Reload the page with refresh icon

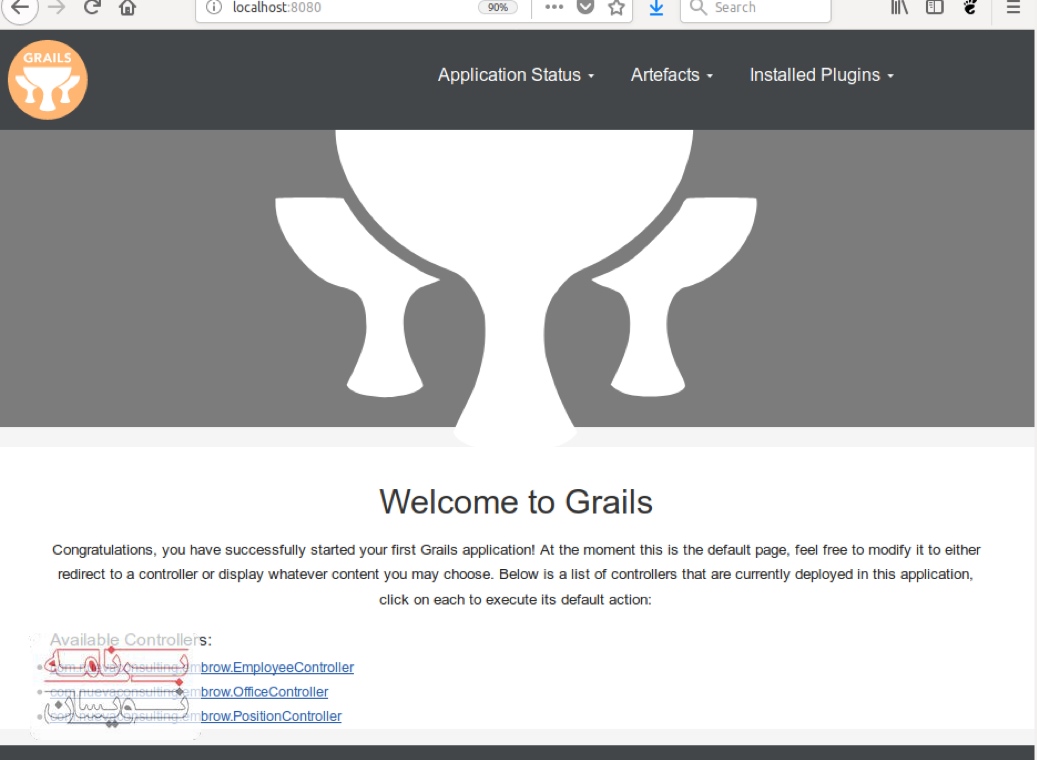92,8
